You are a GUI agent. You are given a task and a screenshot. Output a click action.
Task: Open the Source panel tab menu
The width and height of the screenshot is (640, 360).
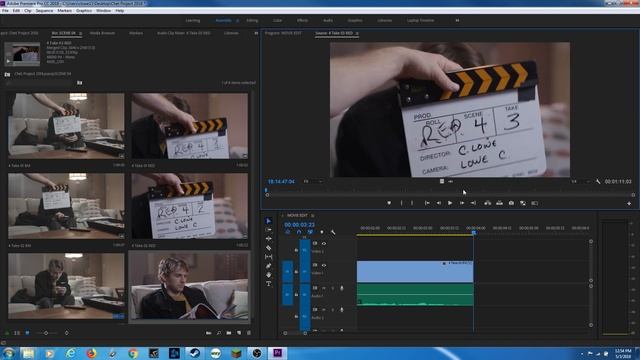click(357, 33)
